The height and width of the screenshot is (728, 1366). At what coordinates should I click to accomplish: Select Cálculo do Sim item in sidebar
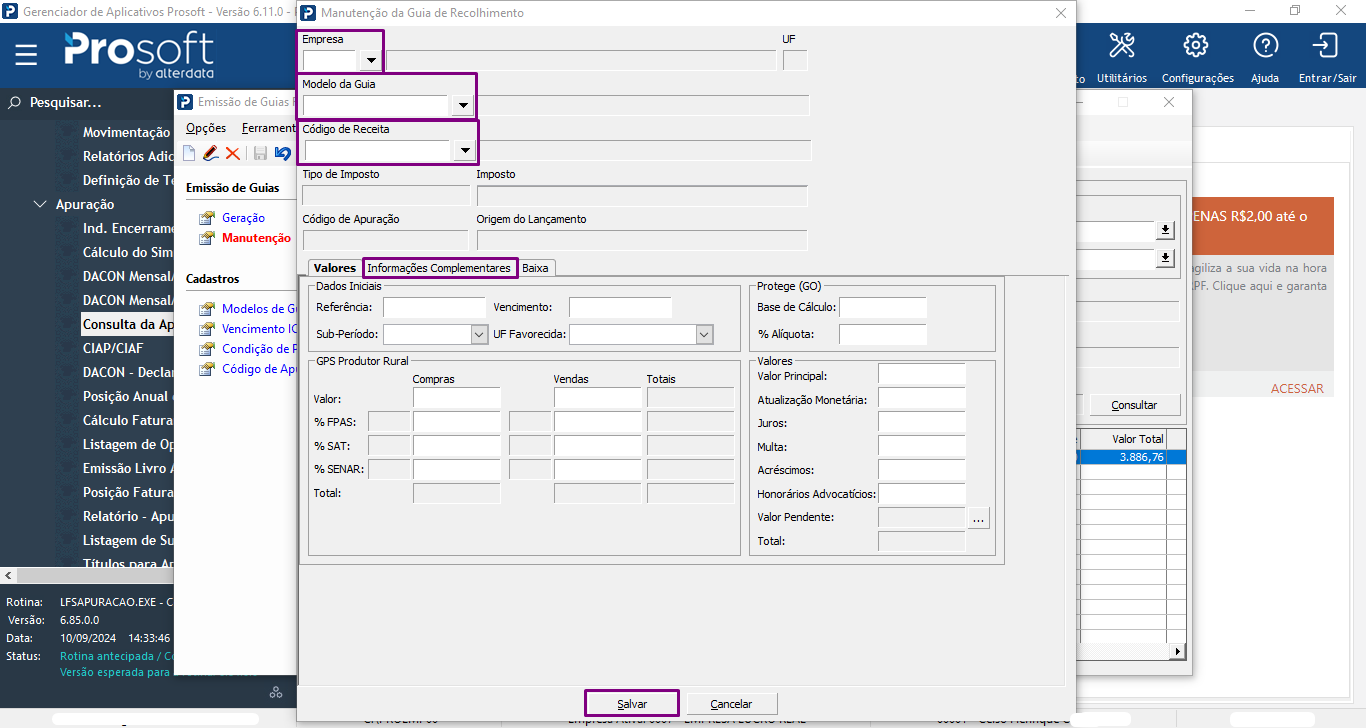tap(129, 252)
